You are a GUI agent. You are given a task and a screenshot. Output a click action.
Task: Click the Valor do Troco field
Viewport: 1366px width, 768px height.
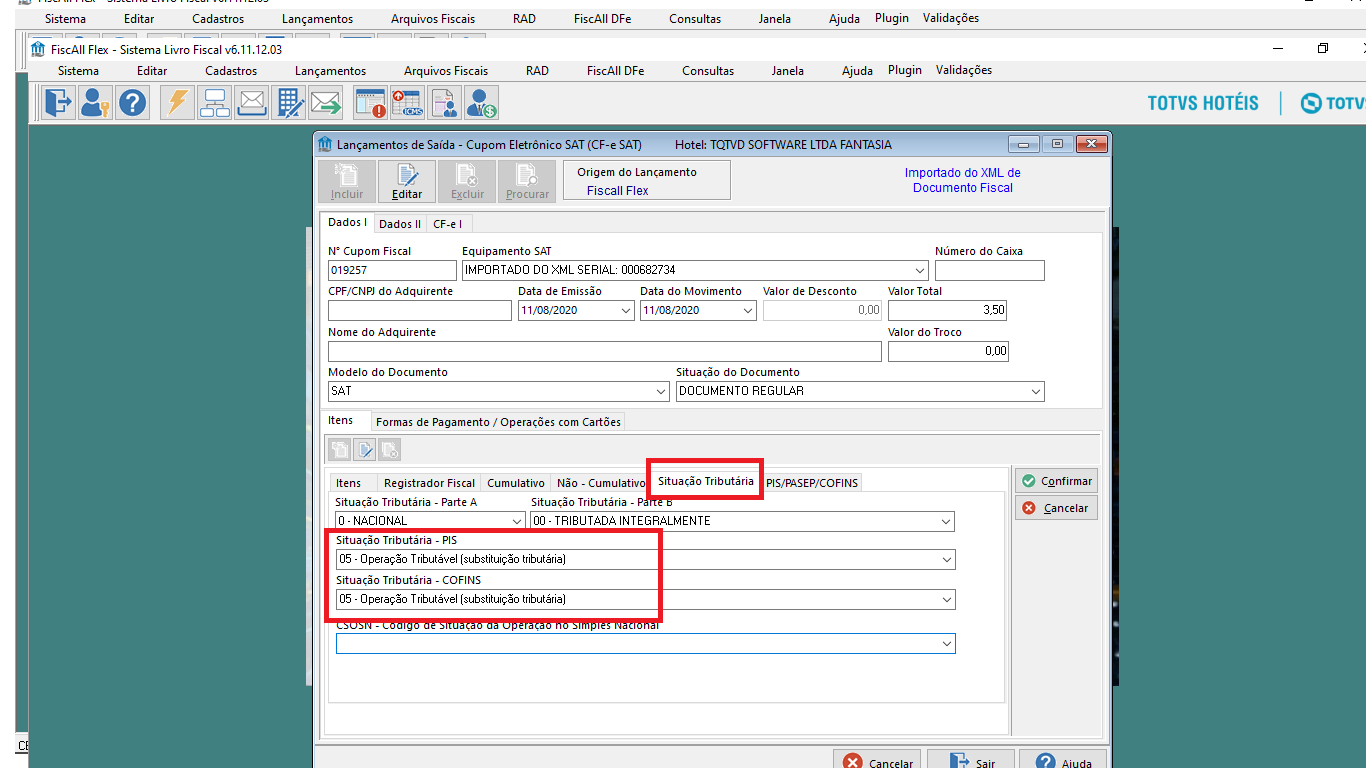[x=948, y=351]
